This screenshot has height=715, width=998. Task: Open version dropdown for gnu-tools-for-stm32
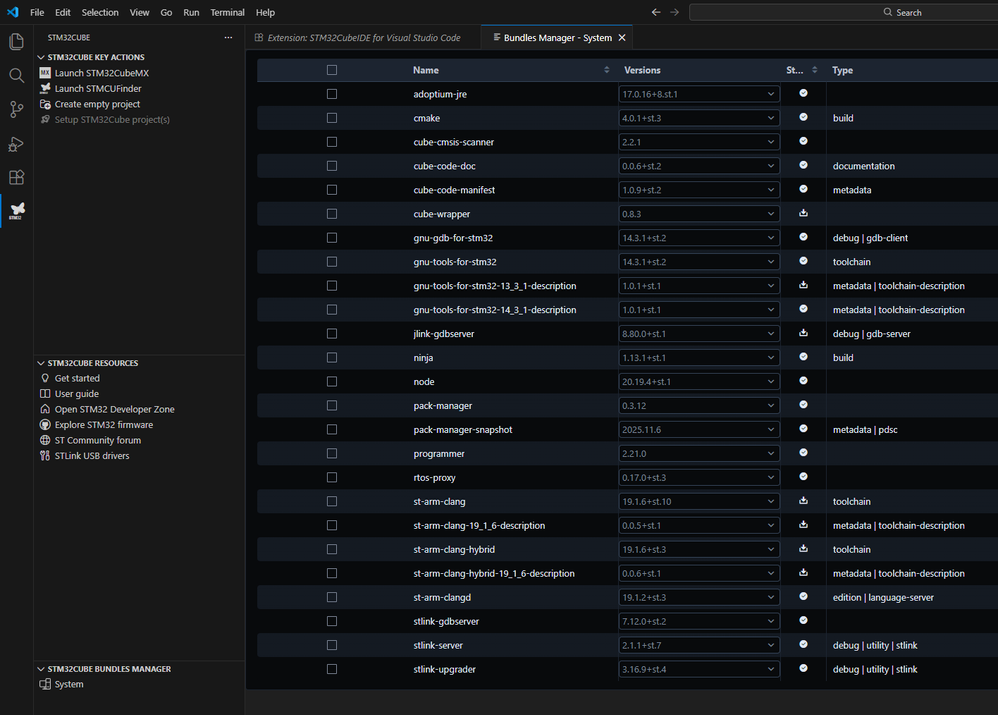(x=699, y=262)
